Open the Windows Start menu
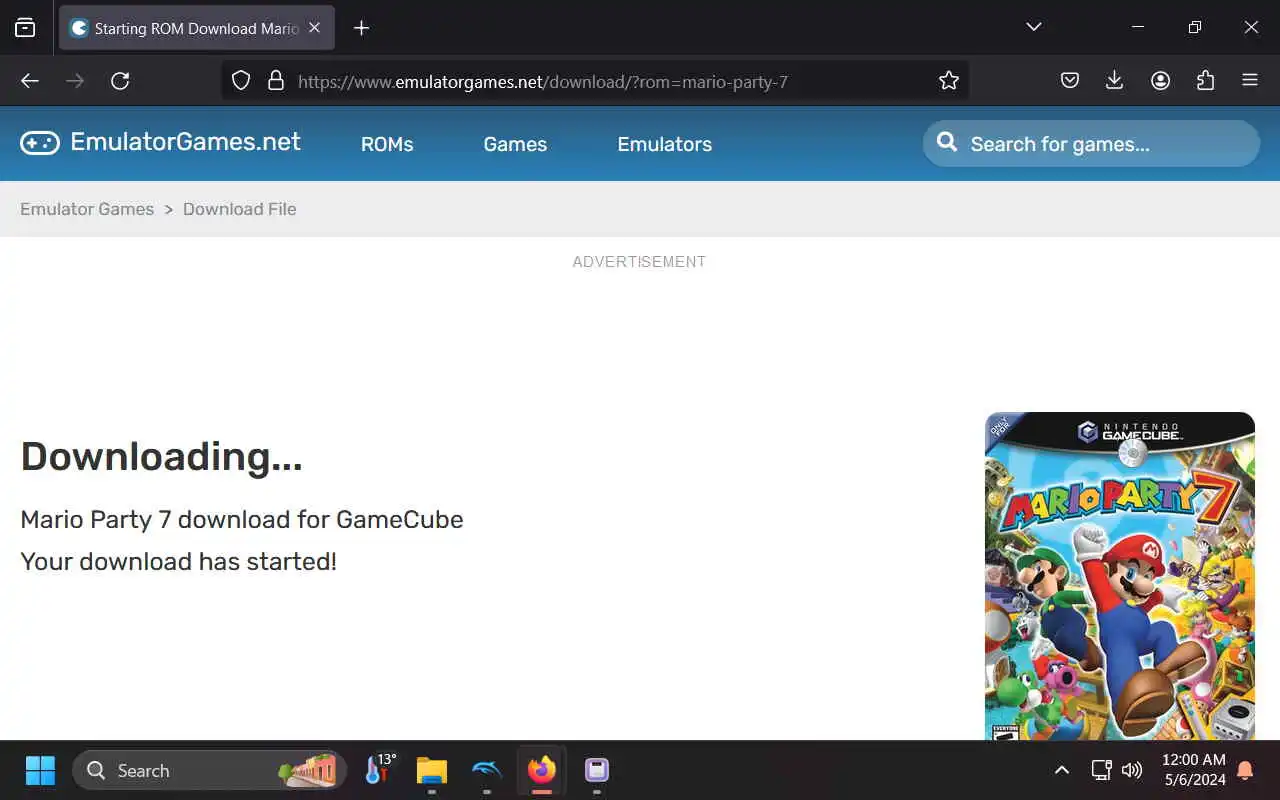Image resolution: width=1280 pixels, height=800 pixels. coord(40,770)
